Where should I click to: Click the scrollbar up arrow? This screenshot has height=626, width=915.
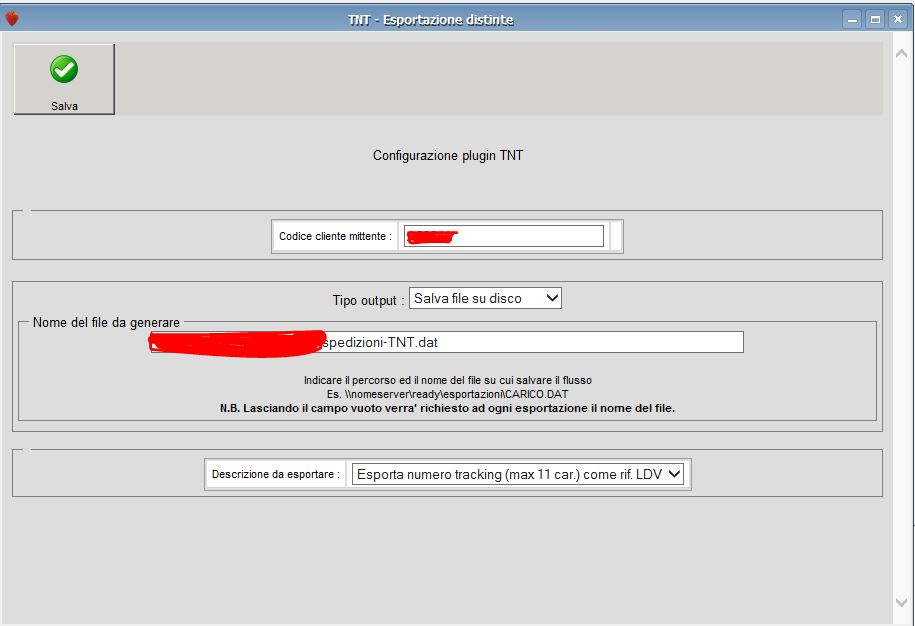pos(902,54)
